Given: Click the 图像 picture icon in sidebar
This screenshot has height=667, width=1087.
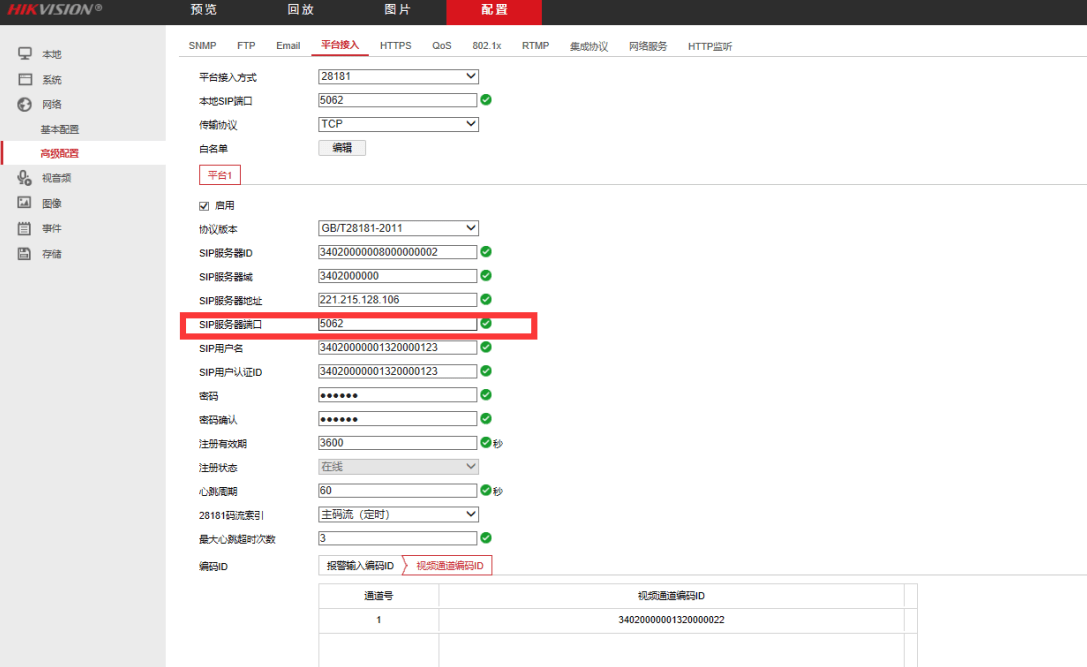Looking at the screenshot, I should click(25, 203).
